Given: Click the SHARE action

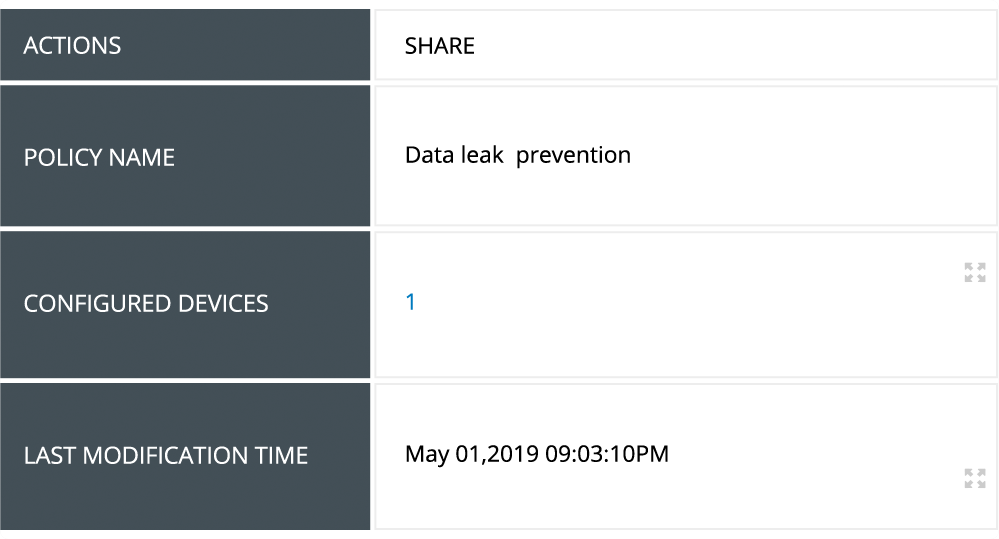Looking at the screenshot, I should (439, 46).
